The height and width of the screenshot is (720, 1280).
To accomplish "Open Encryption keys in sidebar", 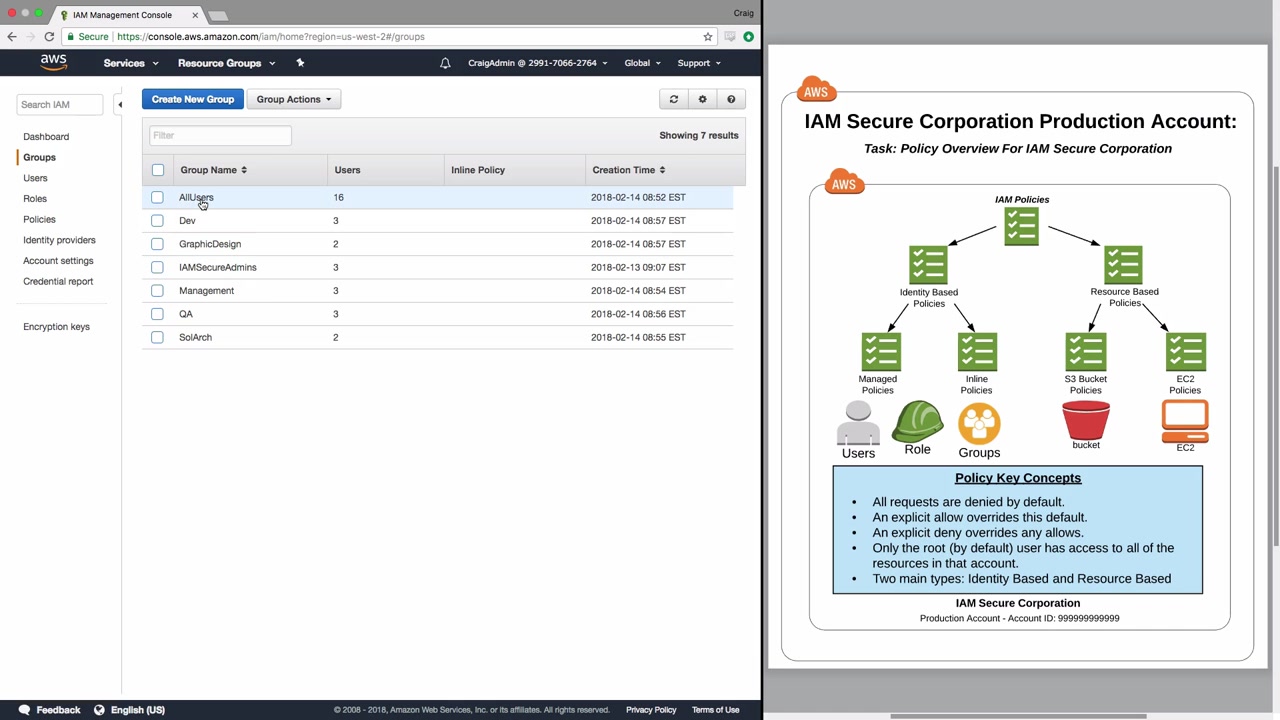I will tap(56, 327).
